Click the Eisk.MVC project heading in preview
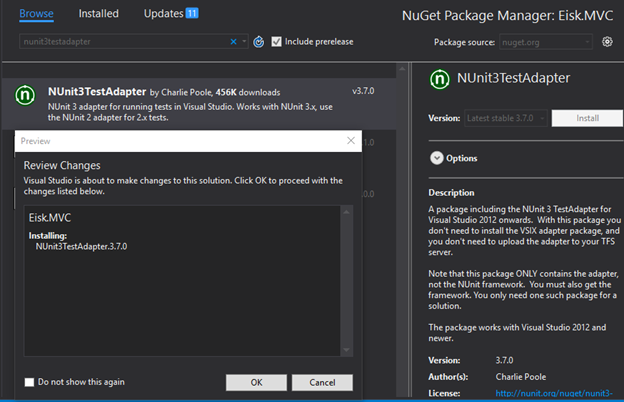The width and height of the screenshot is (624, 402). click(x=49, y=218)
